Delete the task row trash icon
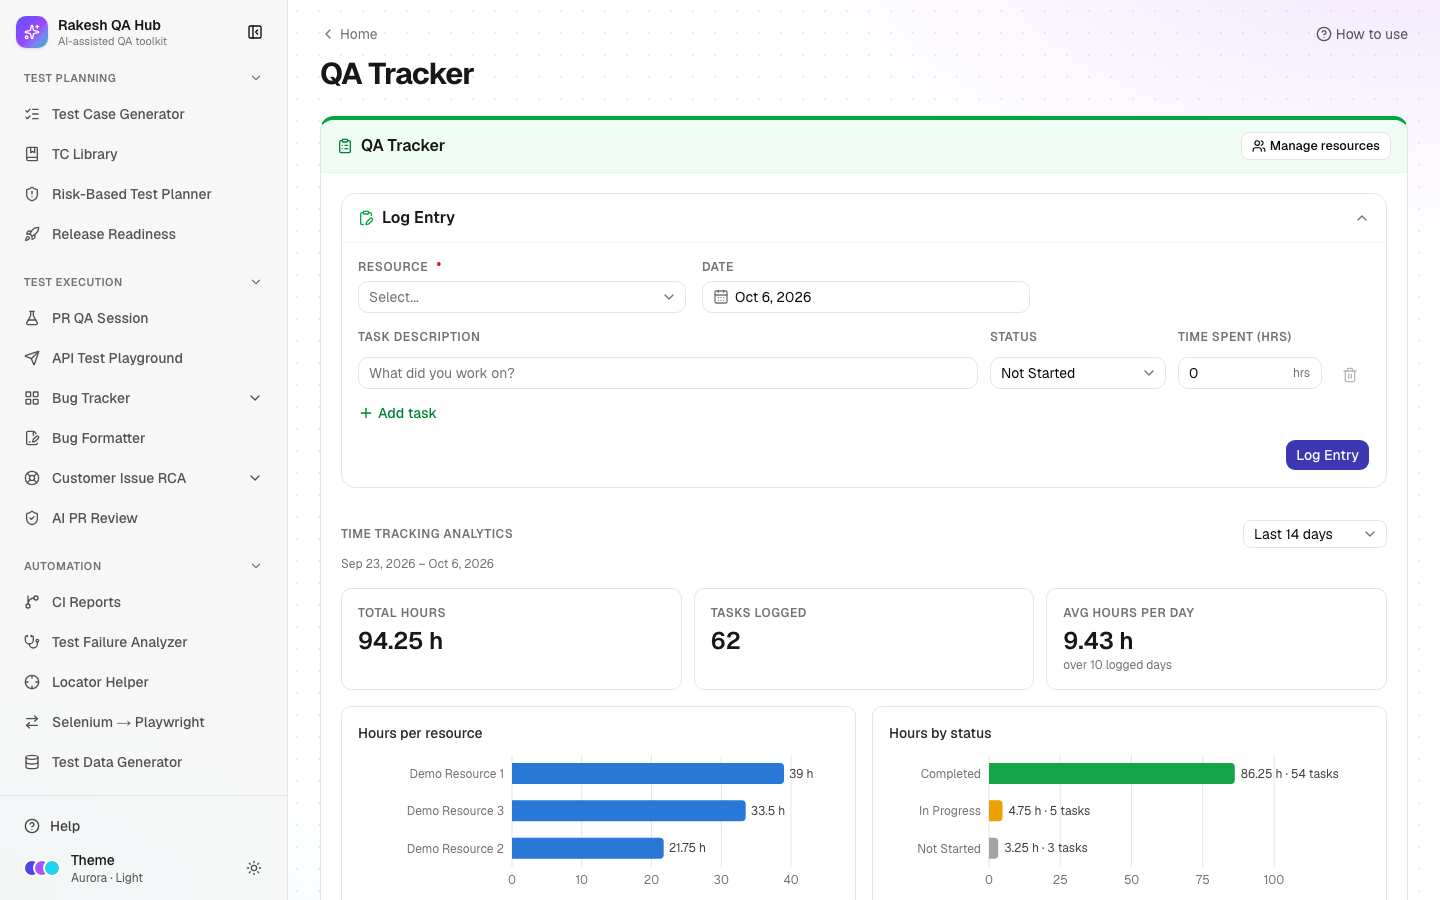 tap(1350, 375)
